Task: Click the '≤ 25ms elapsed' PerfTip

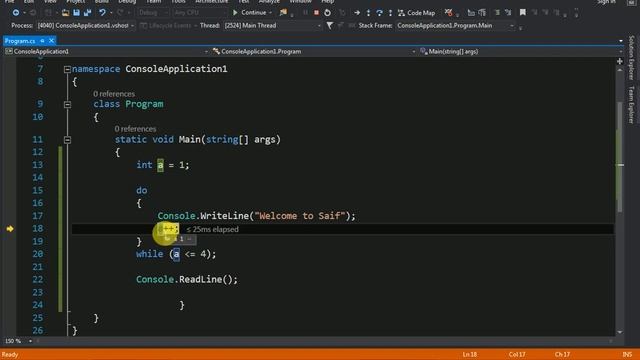Action: pos(212,229)
